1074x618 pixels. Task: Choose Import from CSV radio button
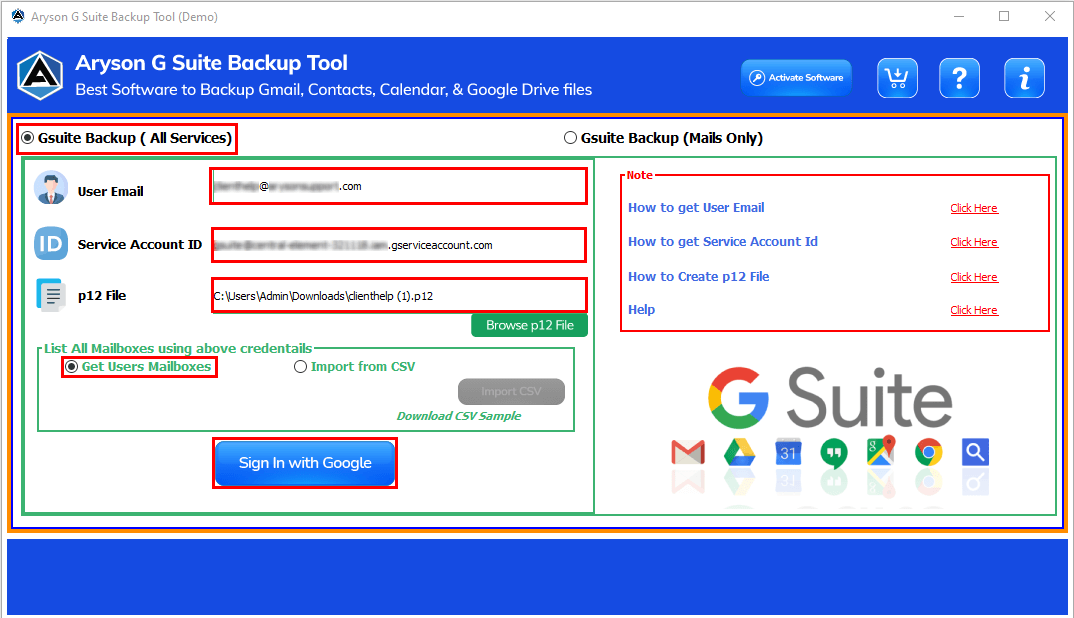[355, 367]
